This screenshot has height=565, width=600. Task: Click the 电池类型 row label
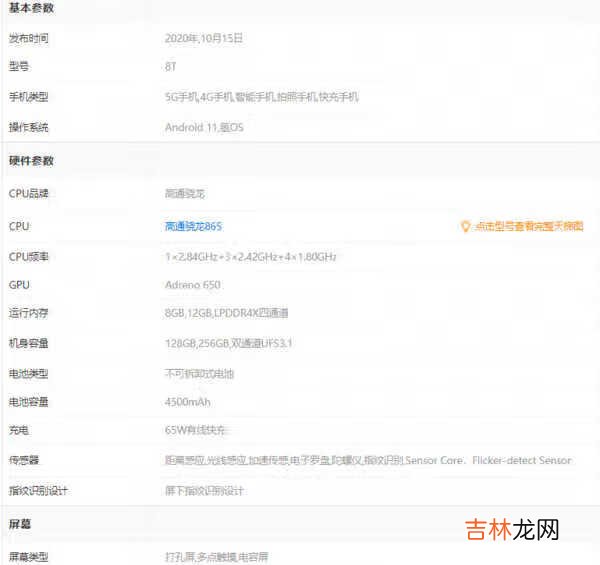29,374
